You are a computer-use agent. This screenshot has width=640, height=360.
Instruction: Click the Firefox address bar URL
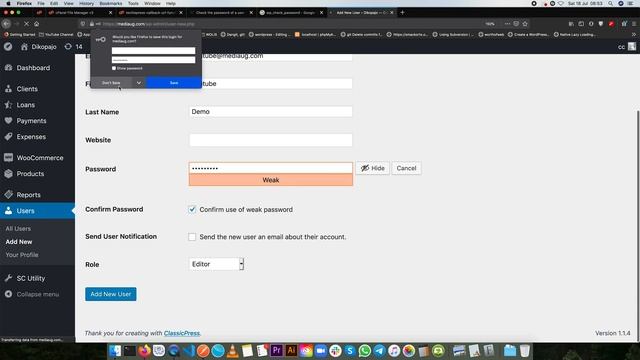pyautogui.click(x=149, y=24)
